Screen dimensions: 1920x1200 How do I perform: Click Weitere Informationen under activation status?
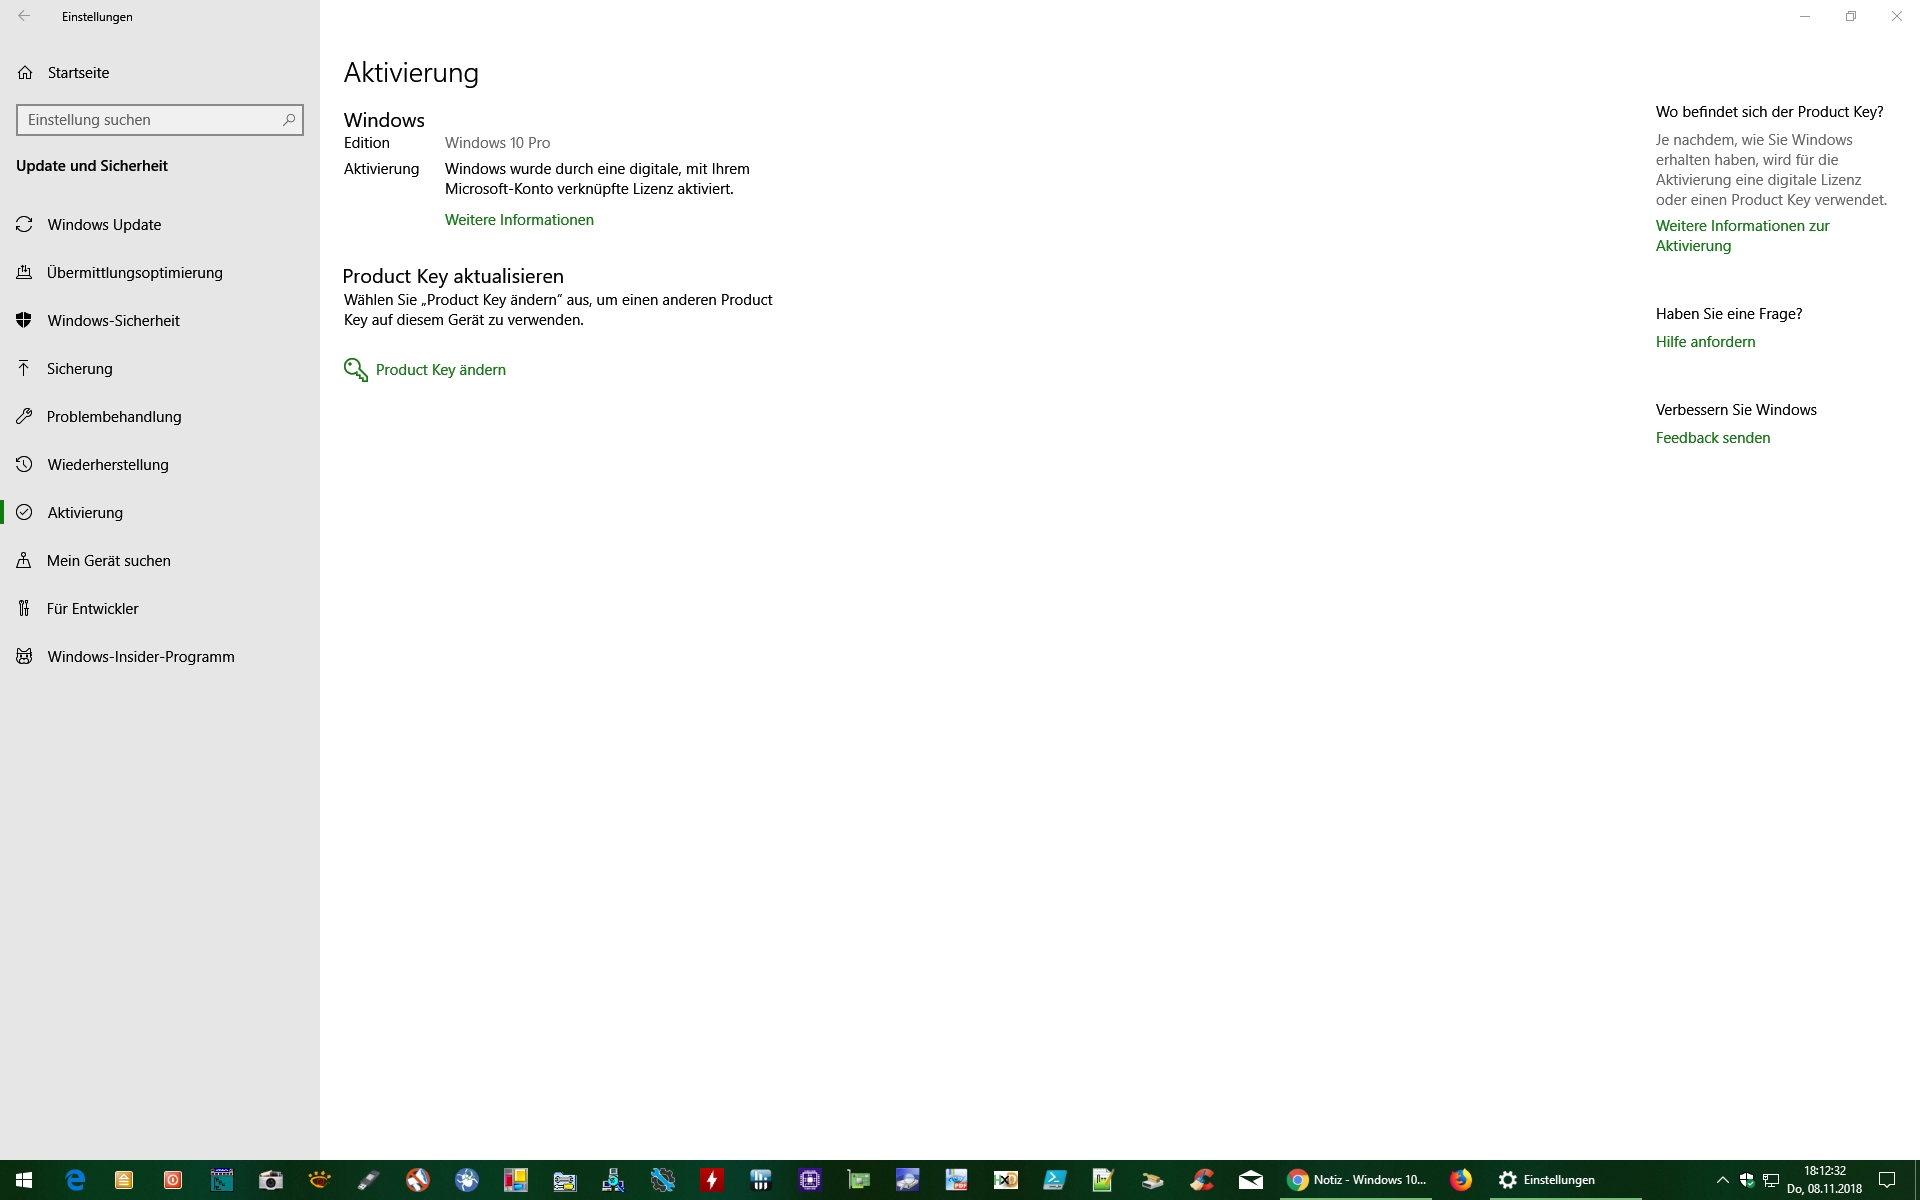point(519,220)
